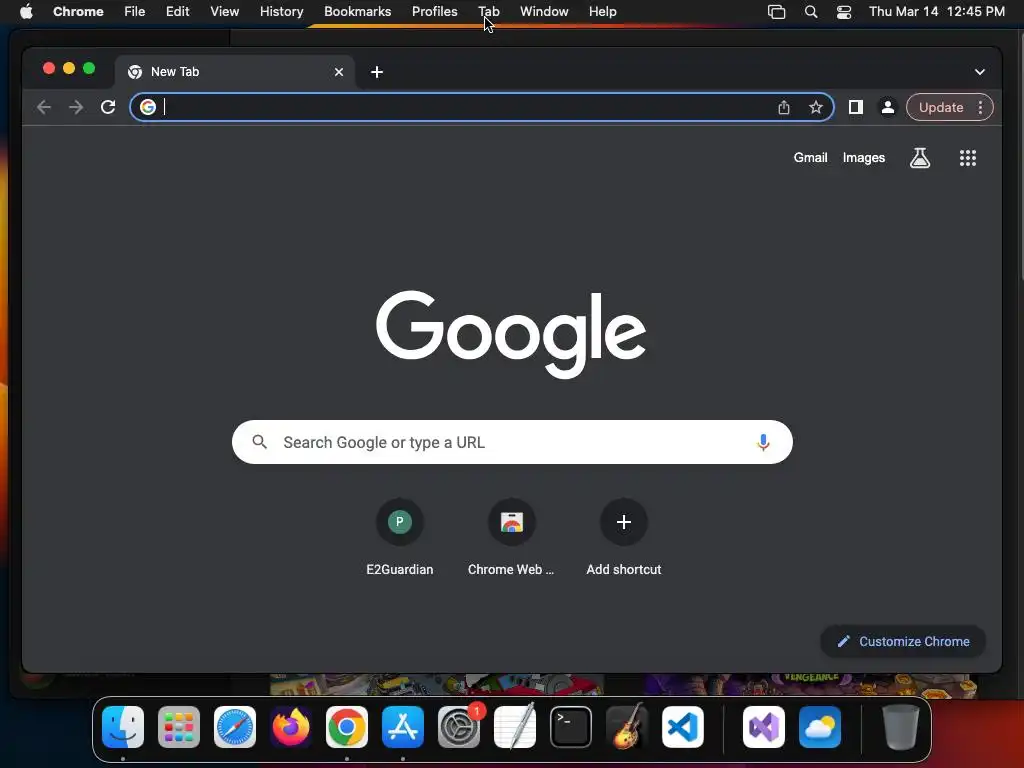1024x768 pixels.
Task: Open Google Images link
Action: click(863, 157)
